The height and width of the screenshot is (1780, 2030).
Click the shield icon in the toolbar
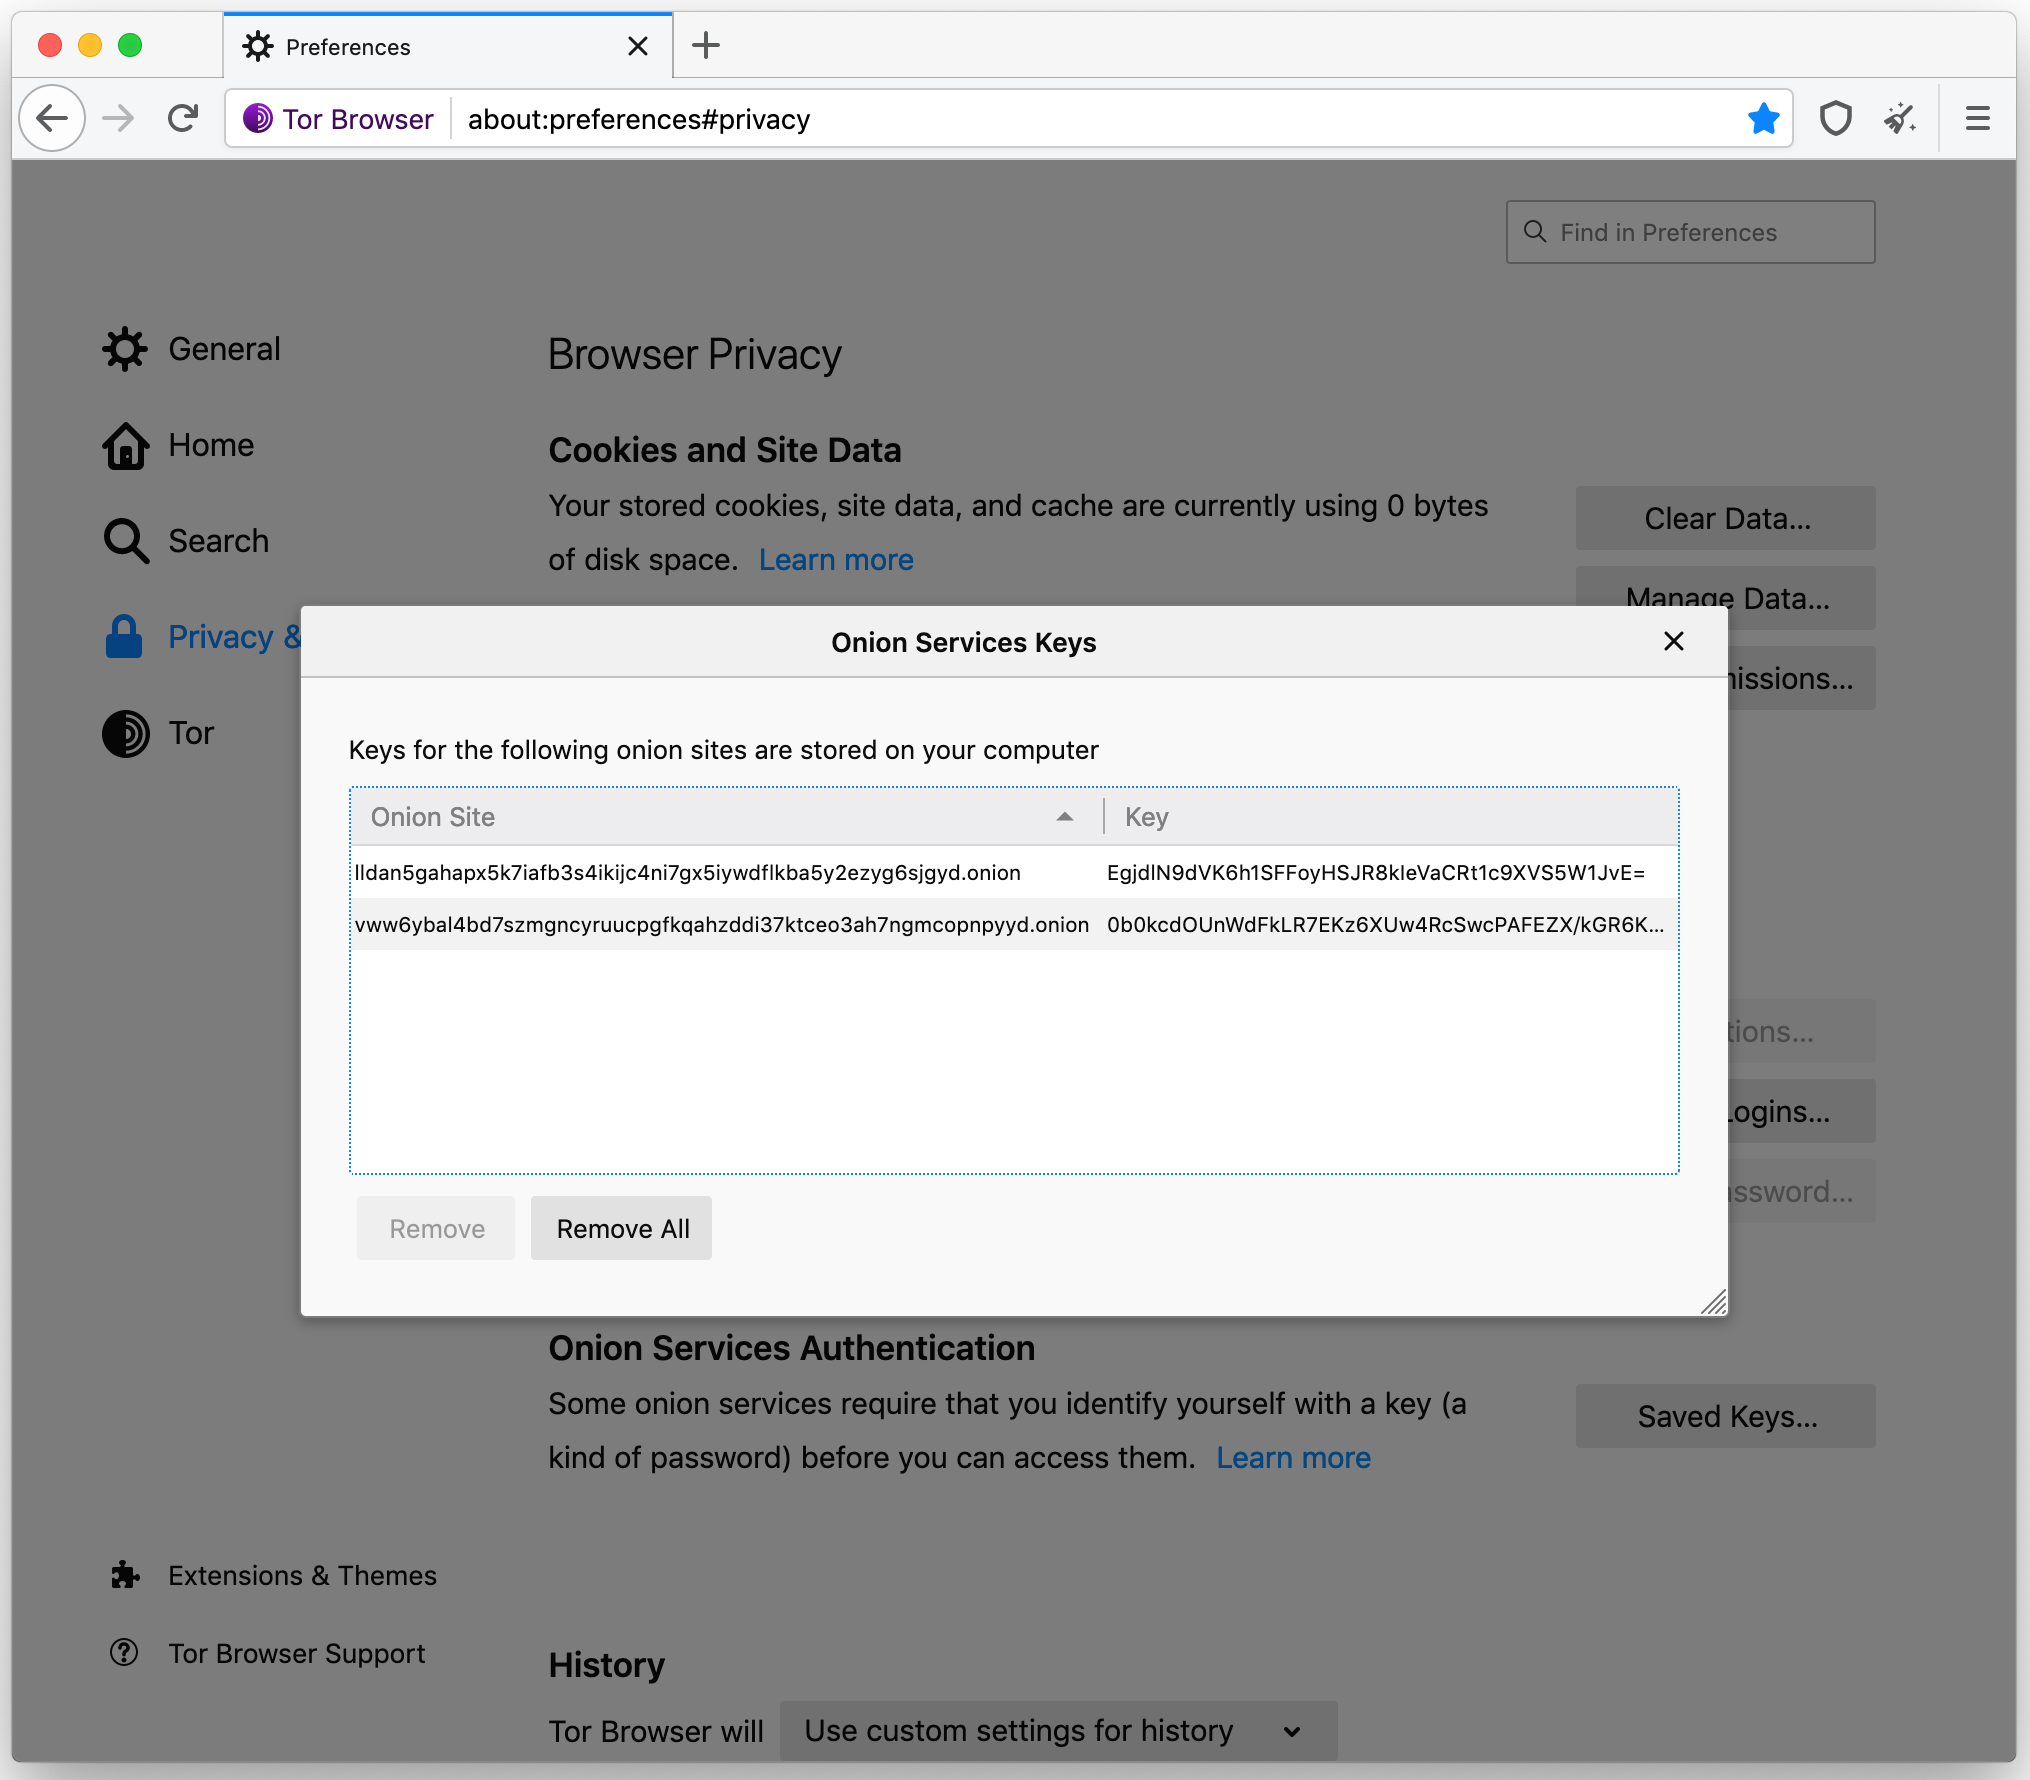(1836, 118)
